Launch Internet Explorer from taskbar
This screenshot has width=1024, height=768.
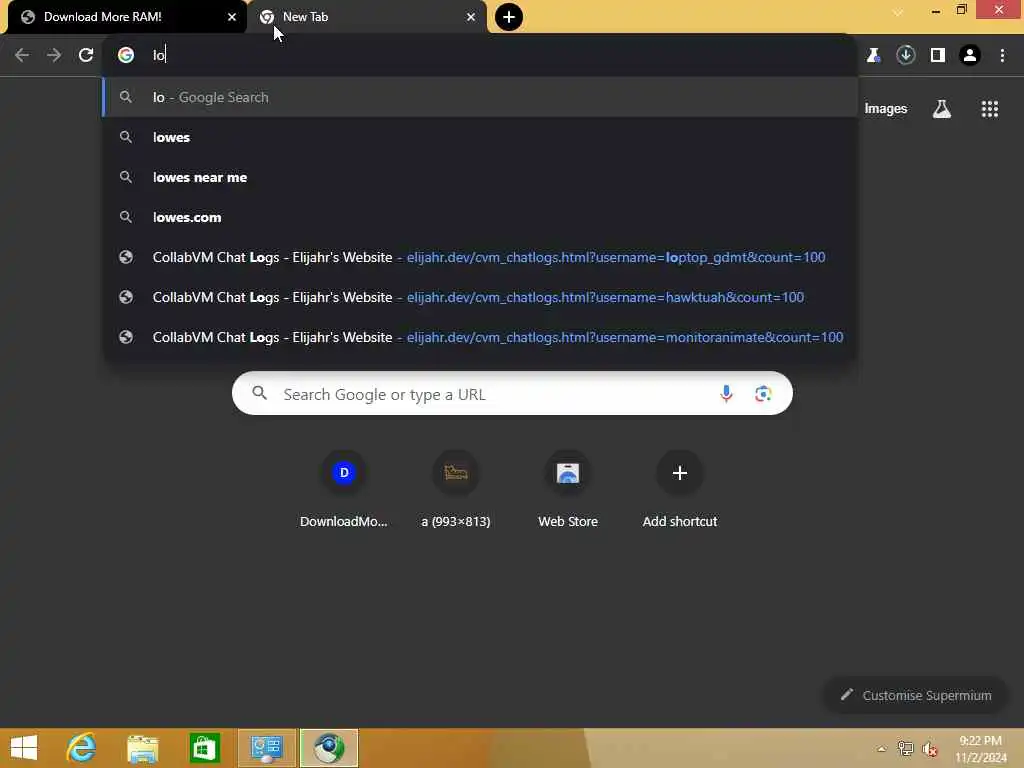click(x=82, y=748)
